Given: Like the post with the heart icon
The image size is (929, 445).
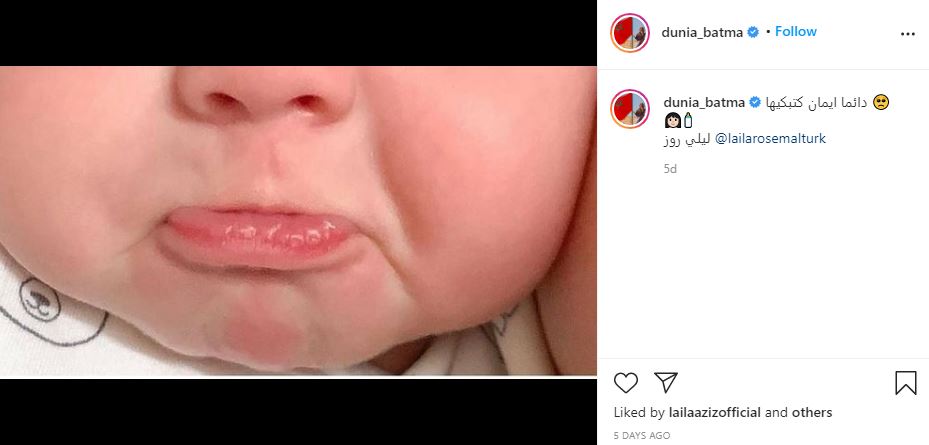Looking at the screenshot, I should tap(626, 382).
